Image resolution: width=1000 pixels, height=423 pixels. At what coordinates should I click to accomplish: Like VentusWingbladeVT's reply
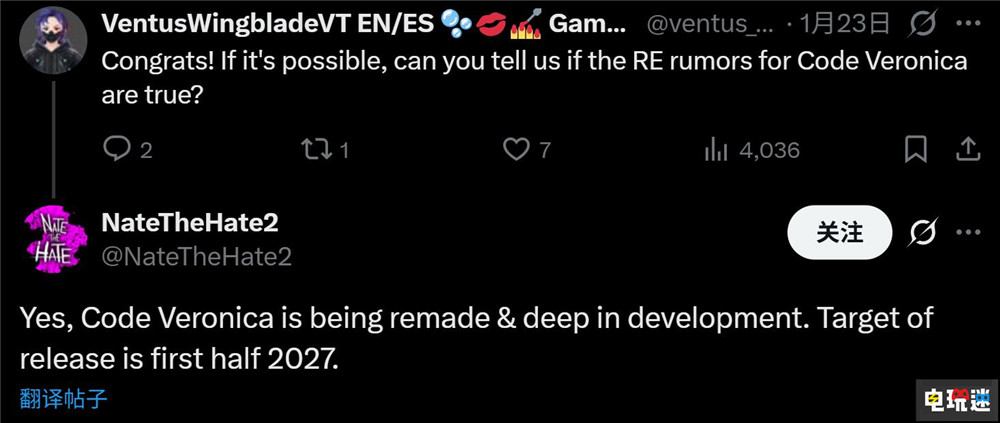[x=515, y=150]
